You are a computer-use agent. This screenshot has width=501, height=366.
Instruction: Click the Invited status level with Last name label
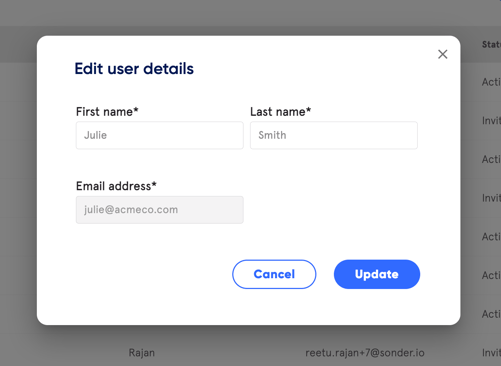[491, 121]
